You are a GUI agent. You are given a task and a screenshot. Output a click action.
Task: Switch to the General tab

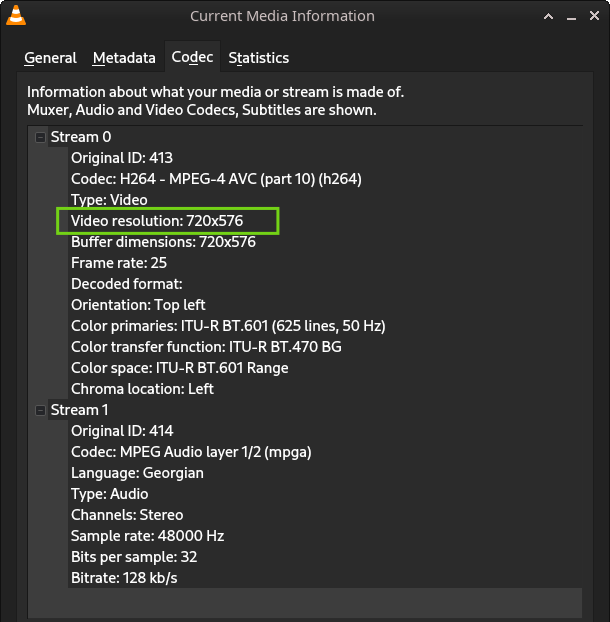pos(50,58)
